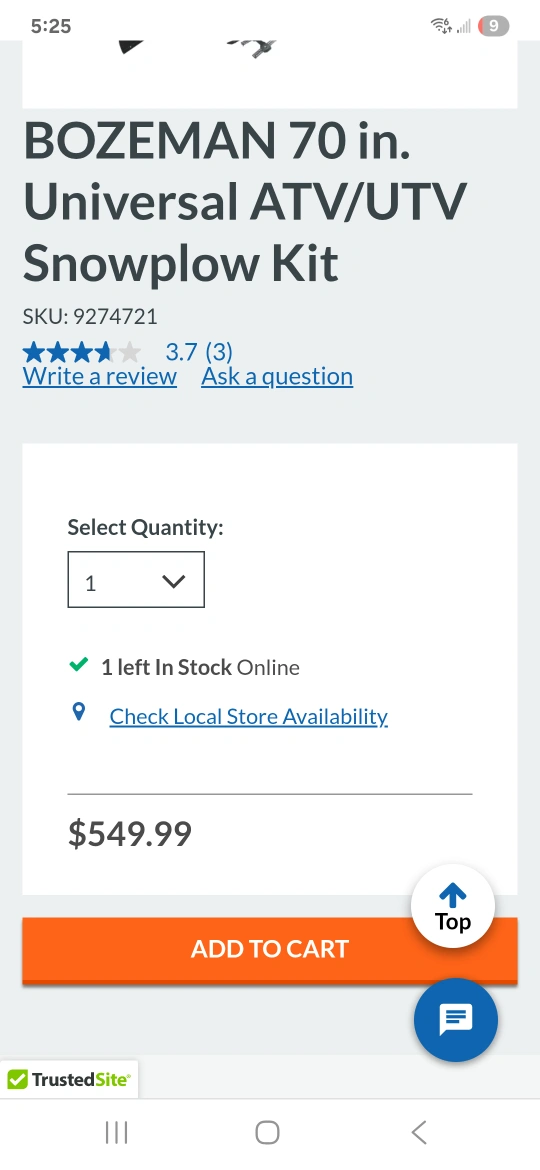Open the Select Quantity dropdown
Image resolution: width=540 pixels, height=1170 pixels.
pyautogui.click(x=136, y=580)
